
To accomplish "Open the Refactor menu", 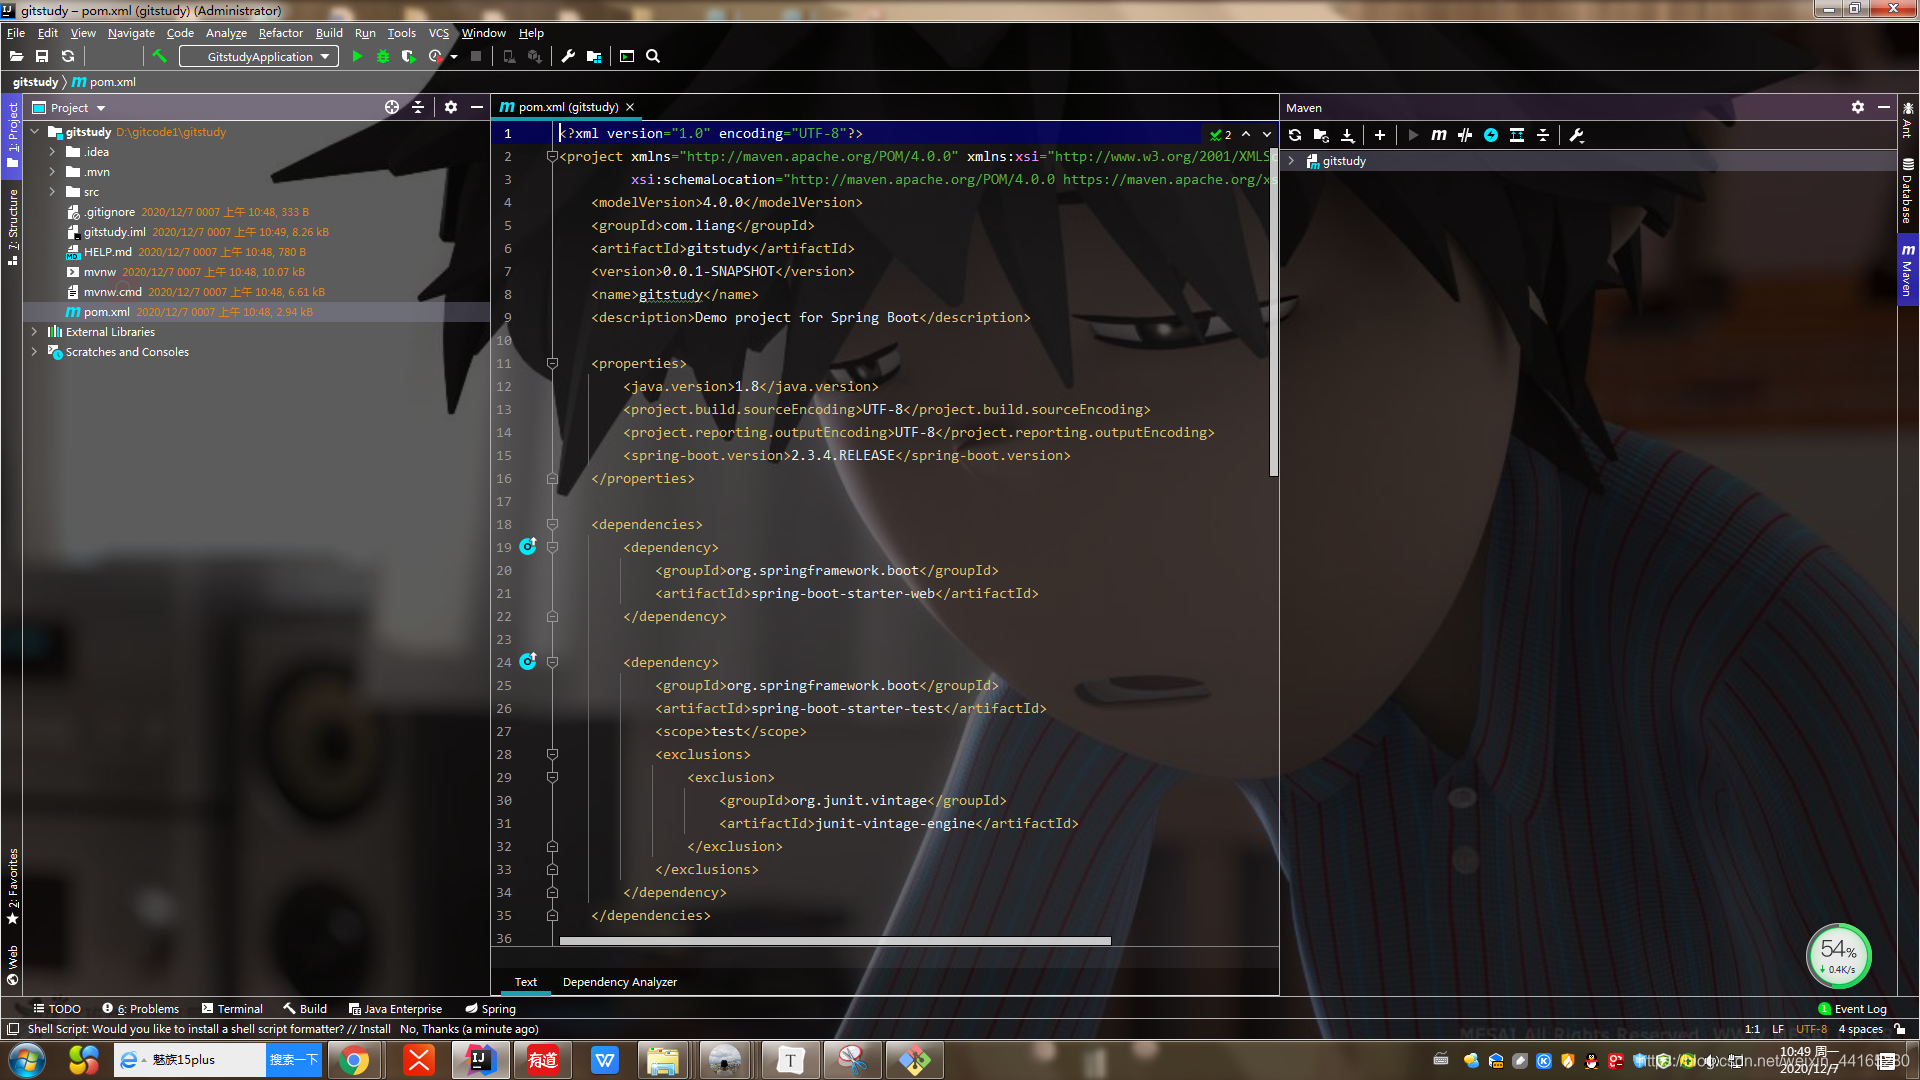I will [280, 33].
